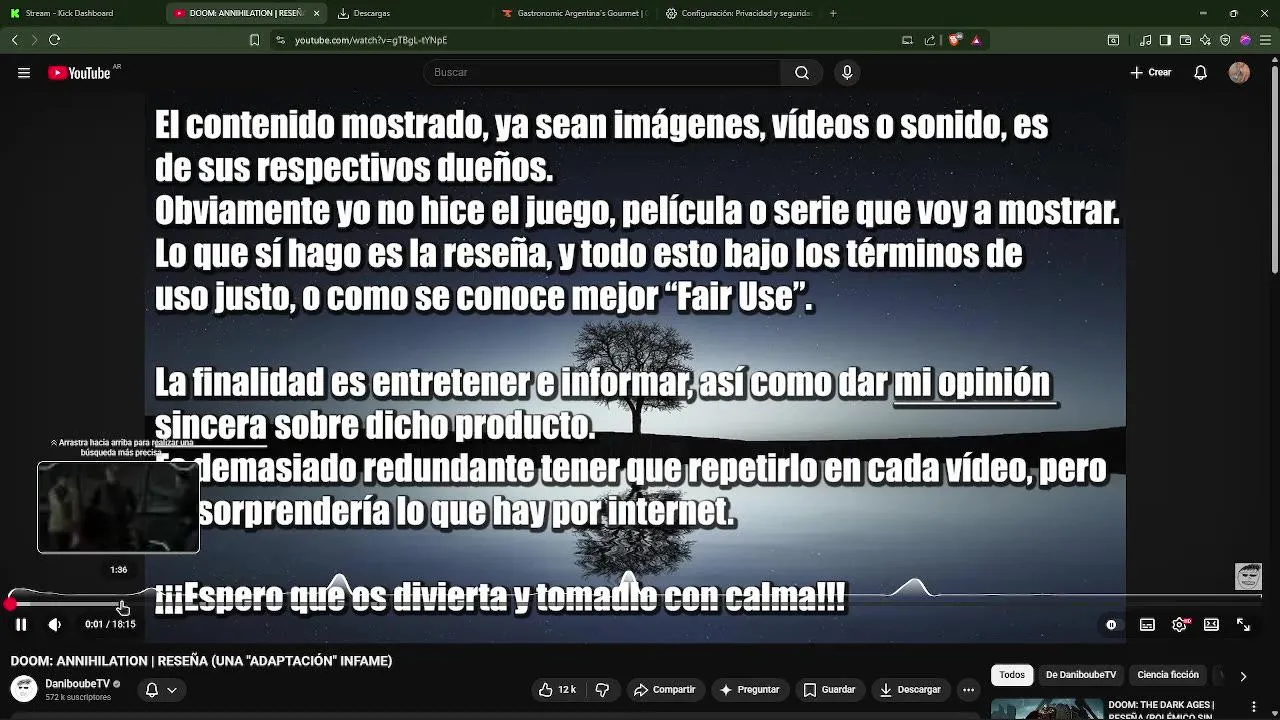Bookmark this page icon
Viewport: 1280px width, 720px height.
tap(254, 40)
